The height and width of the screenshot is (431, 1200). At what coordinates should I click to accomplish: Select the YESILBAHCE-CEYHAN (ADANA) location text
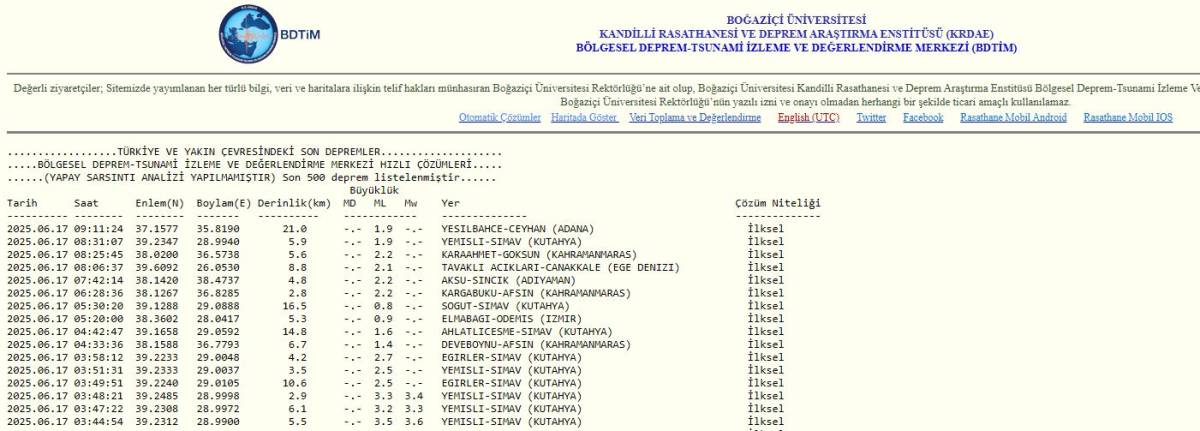point(517,229)
